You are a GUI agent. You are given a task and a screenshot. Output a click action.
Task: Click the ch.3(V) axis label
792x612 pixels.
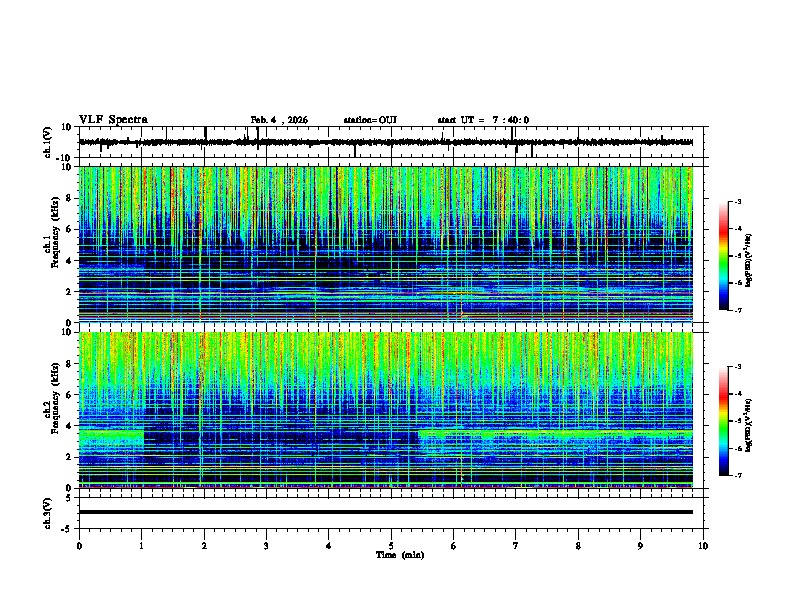48,513
